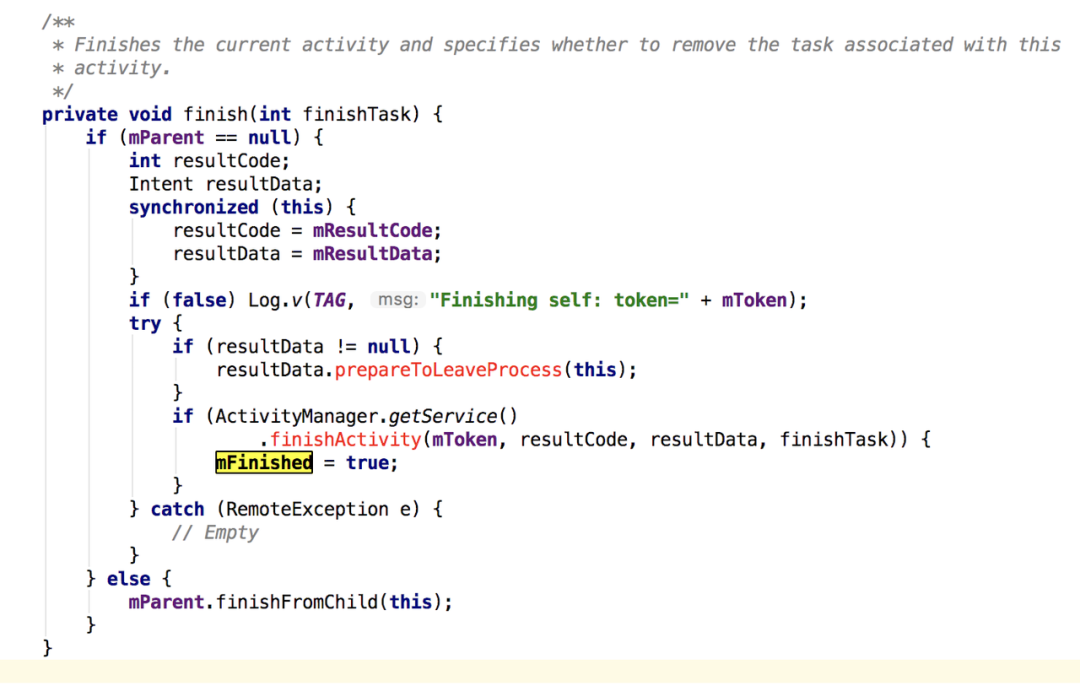Click the Javadoc line starting 'Finishes the current'
The width and height of the screenshot is (1080, 686).
tap(557, 45)
